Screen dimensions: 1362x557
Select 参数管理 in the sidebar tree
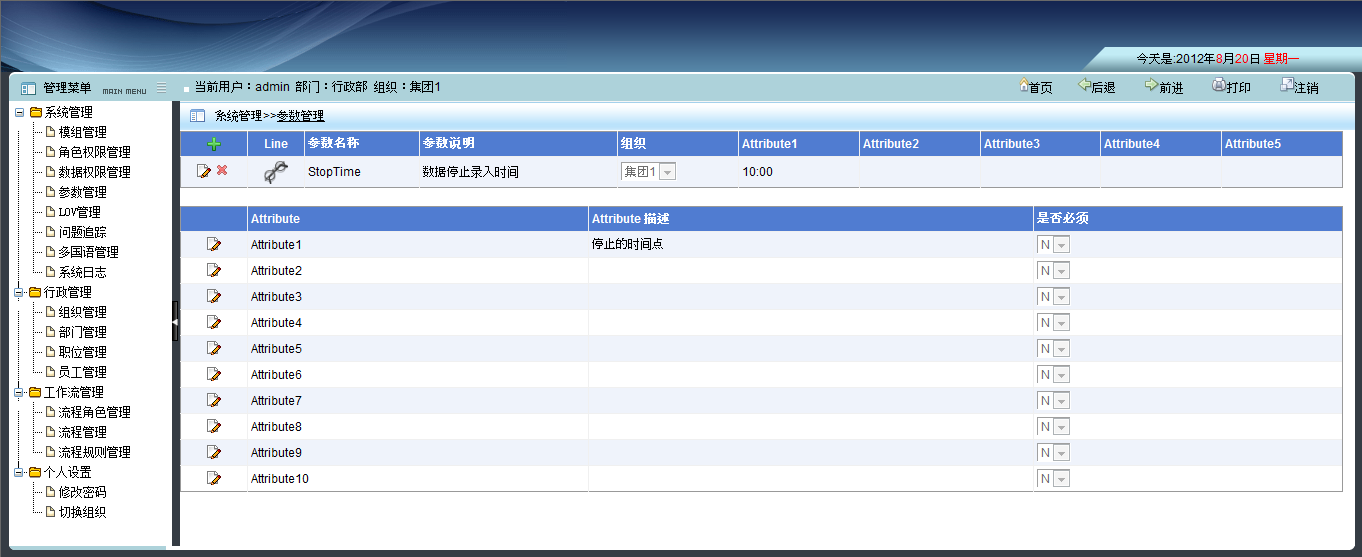pos(82,192)
